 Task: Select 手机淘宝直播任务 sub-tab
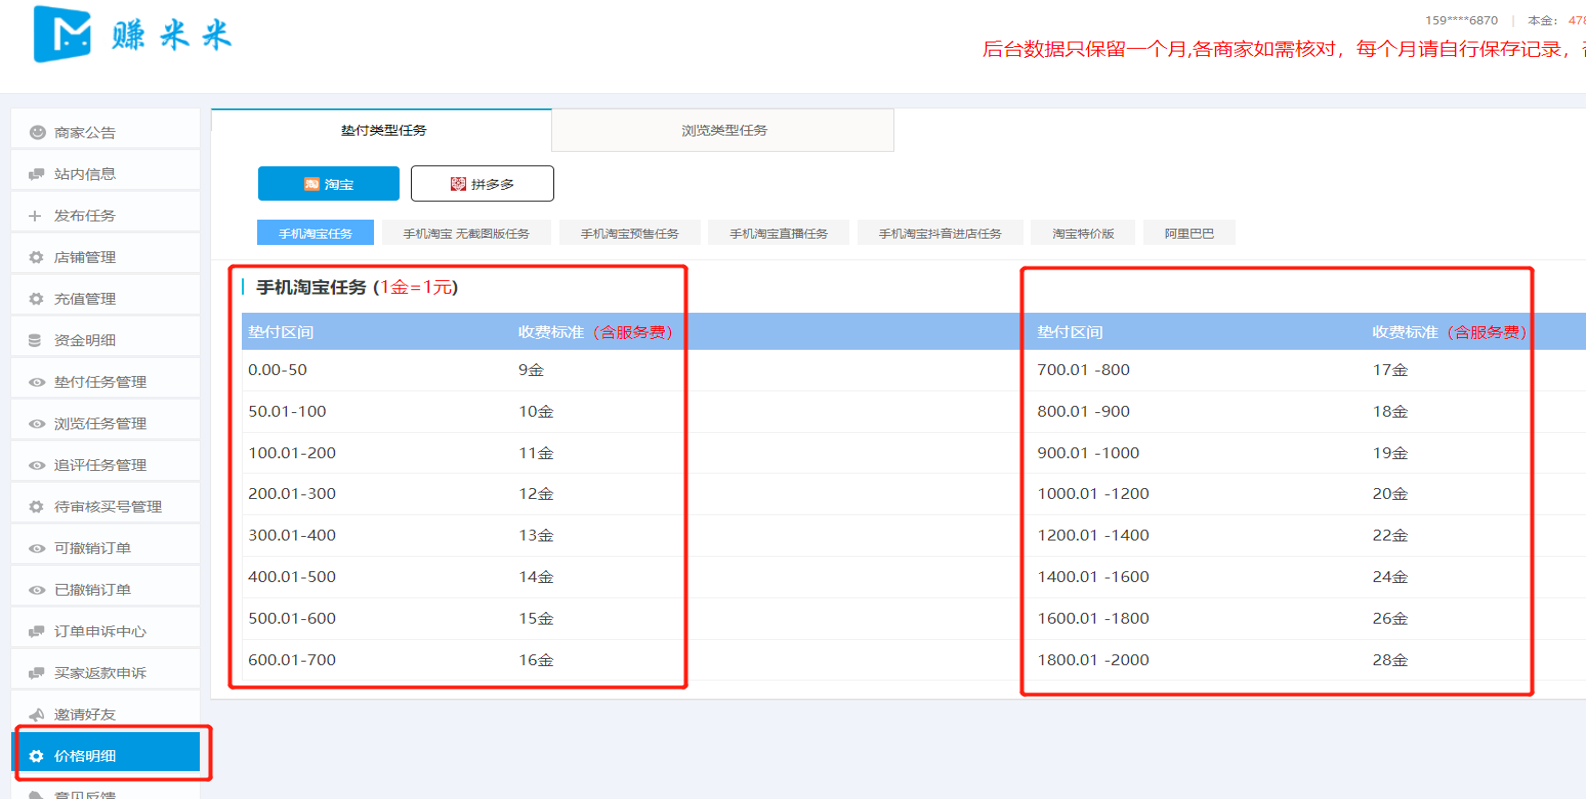(779, 233)
